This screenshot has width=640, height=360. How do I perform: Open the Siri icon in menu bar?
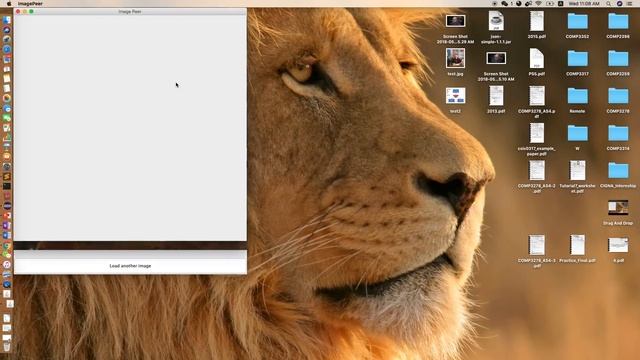click(619, 4)
